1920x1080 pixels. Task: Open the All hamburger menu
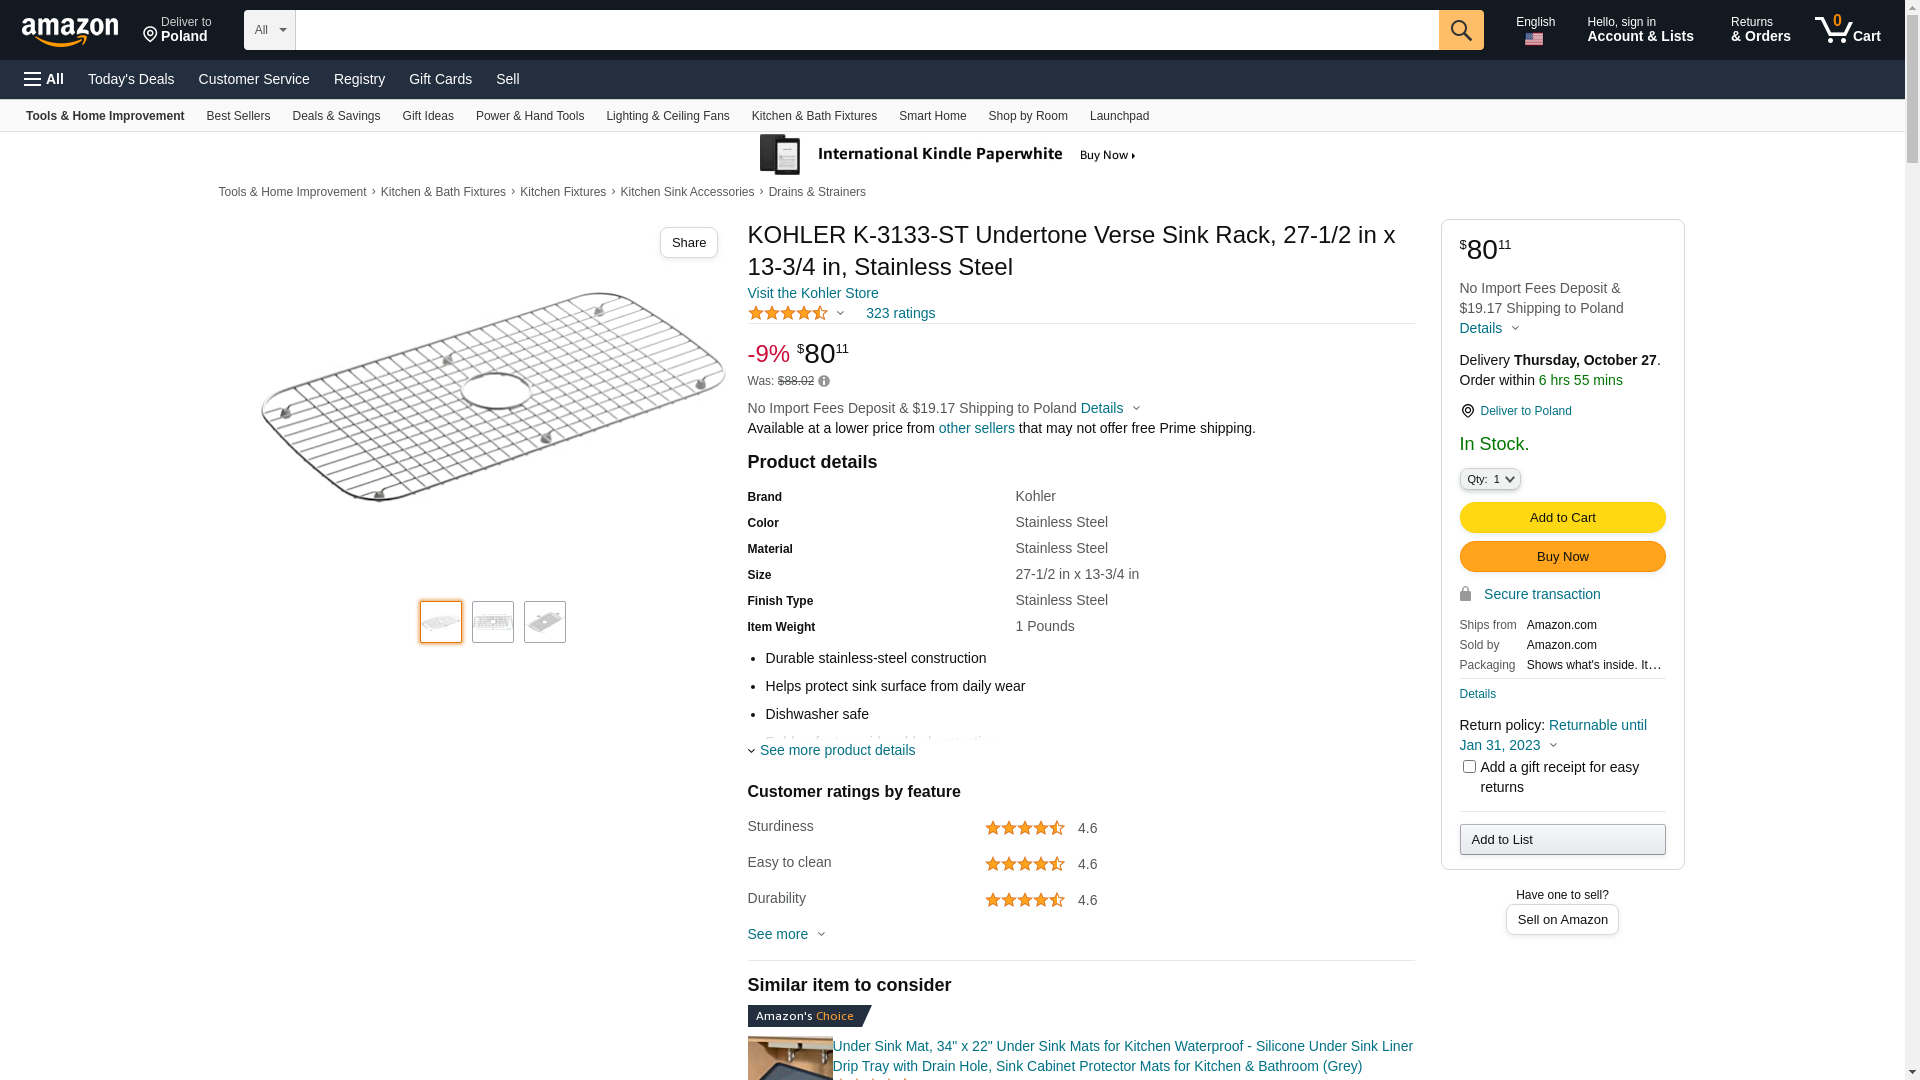[x=44, y=79]
